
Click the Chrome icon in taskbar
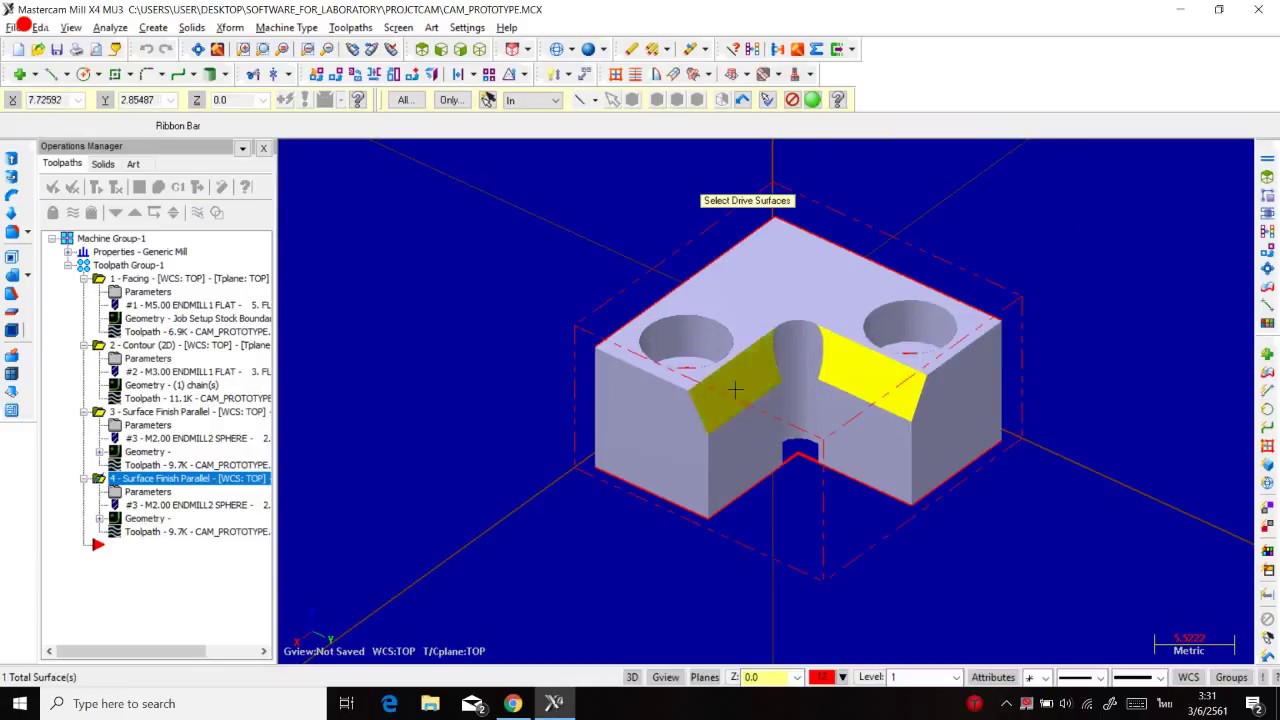[x=512, y=703]
